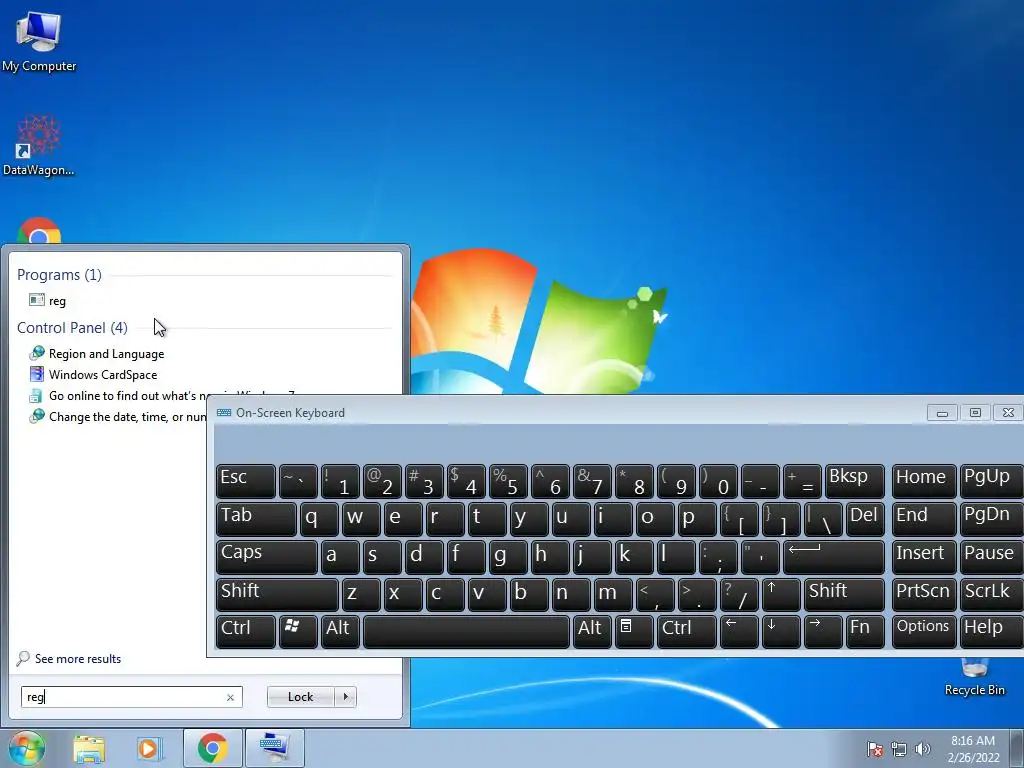This screenshot has width=1024, height=768.
Task: Toggle the Fn key on On-Screen Keyboard
Action: tap(865, 632)
